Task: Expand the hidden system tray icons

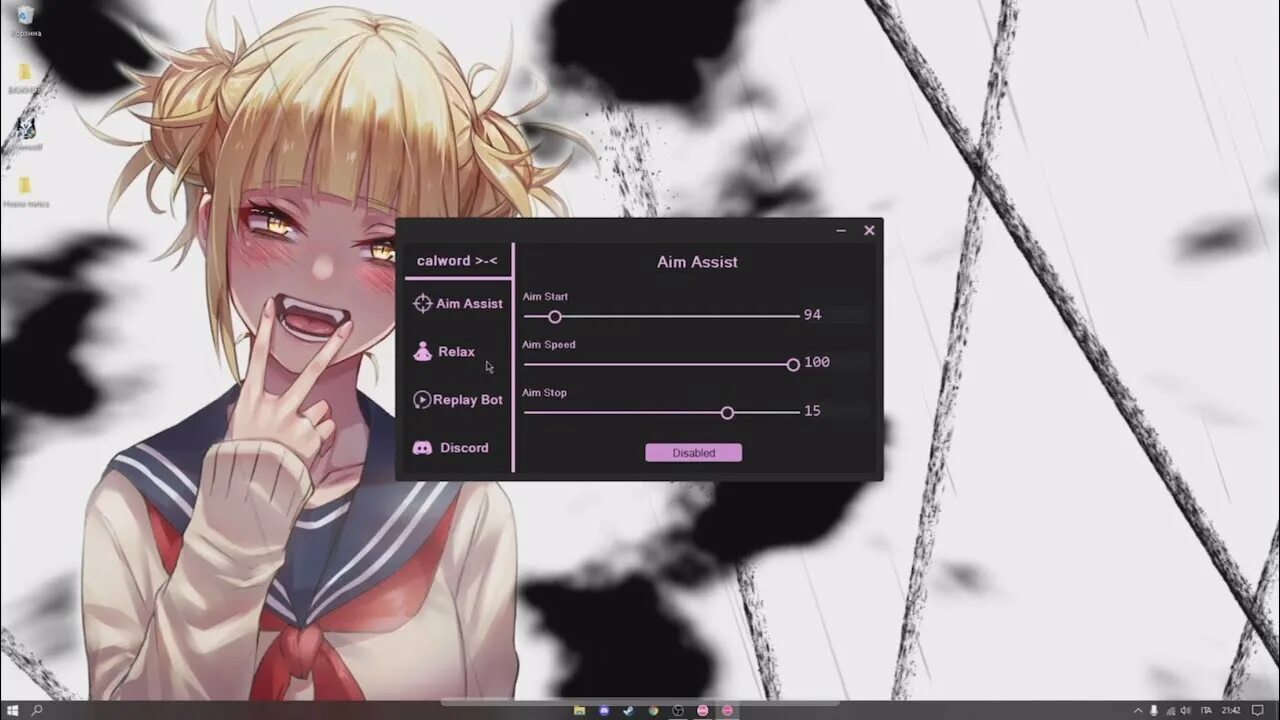Action: tap(1137, 710)
